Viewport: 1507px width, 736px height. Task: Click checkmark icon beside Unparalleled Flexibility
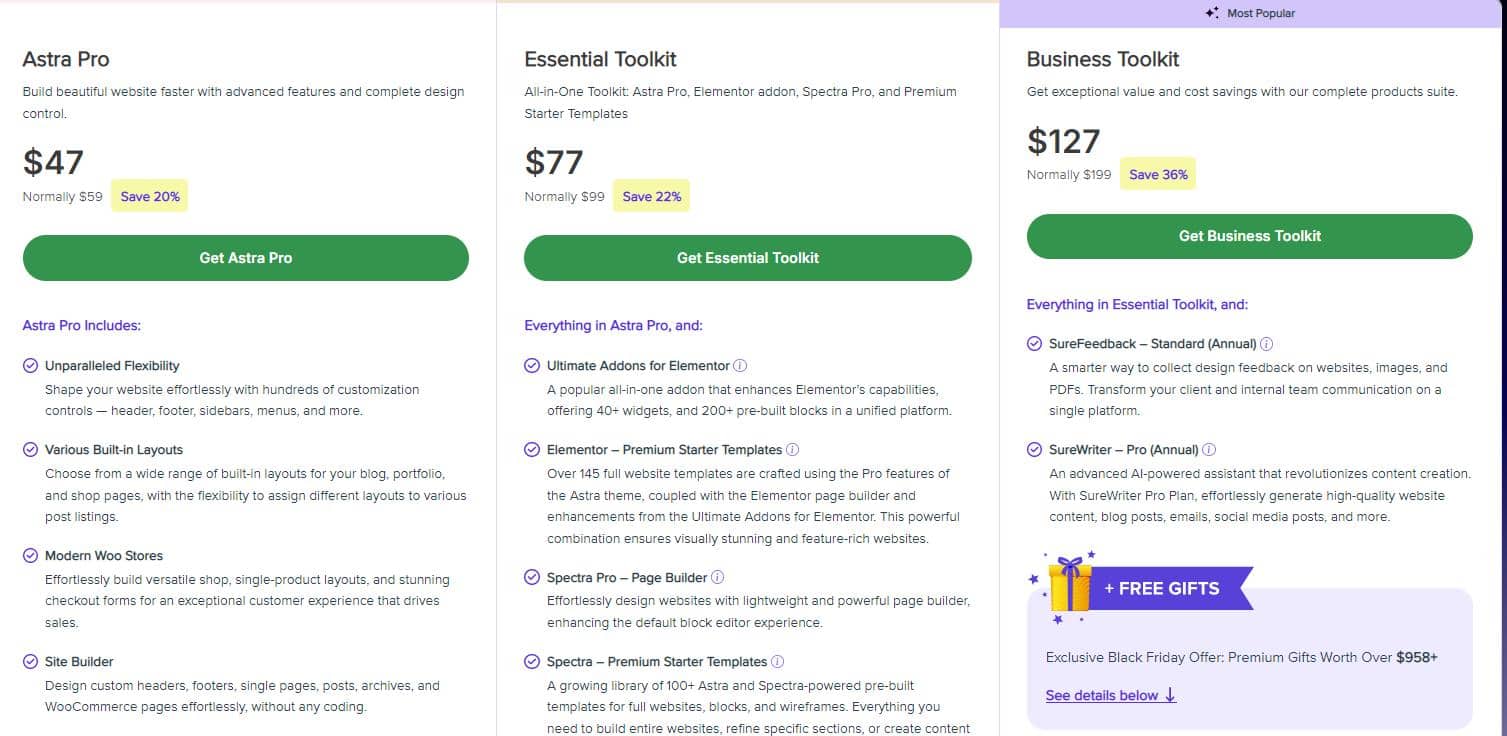point(31,366)
